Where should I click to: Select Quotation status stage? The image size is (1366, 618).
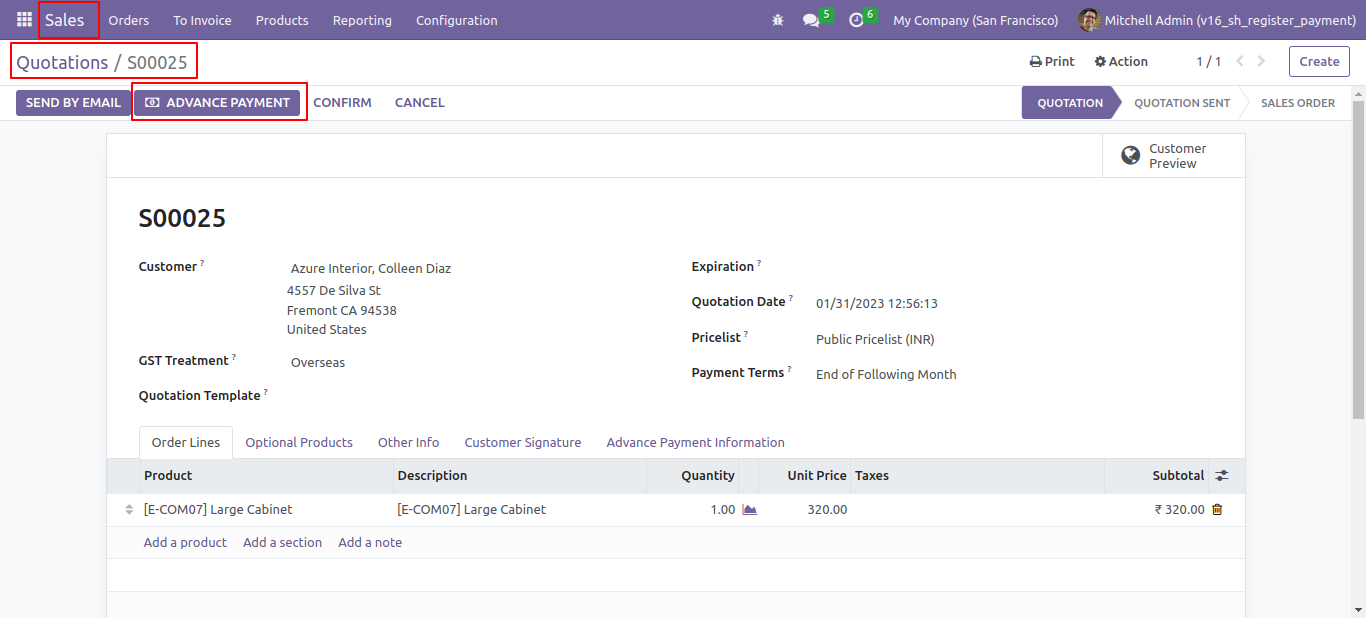point(1069,103)
